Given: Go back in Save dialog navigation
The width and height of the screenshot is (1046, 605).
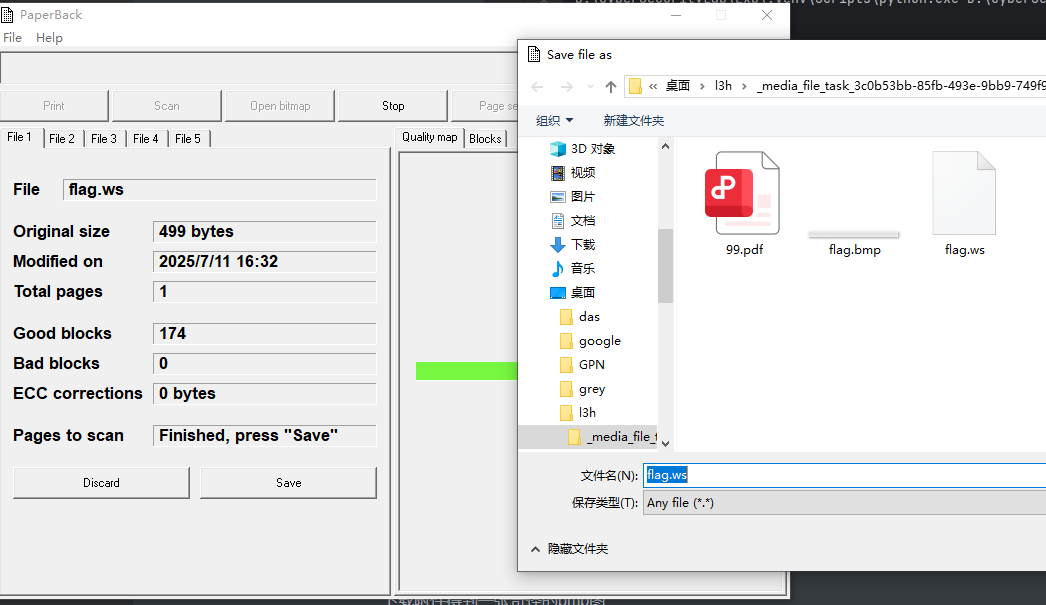Looking at the screenshot, I should (537, 87).
